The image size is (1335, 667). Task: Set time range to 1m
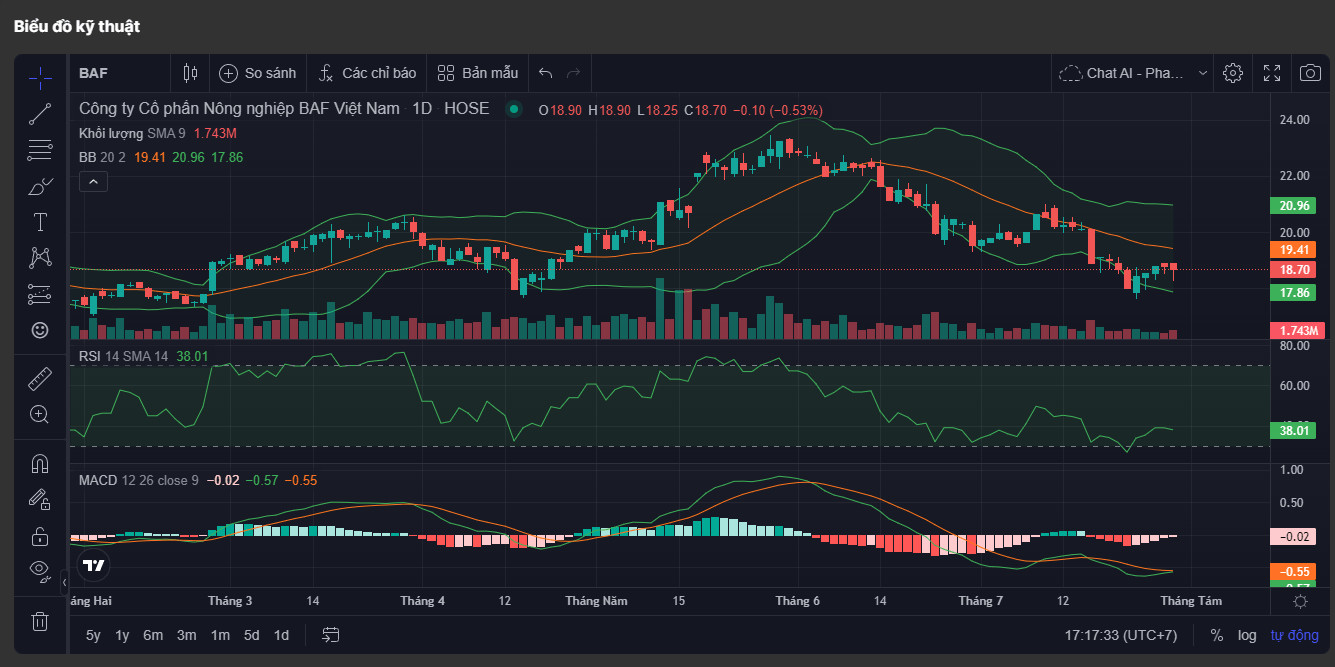tap(220, 635)
